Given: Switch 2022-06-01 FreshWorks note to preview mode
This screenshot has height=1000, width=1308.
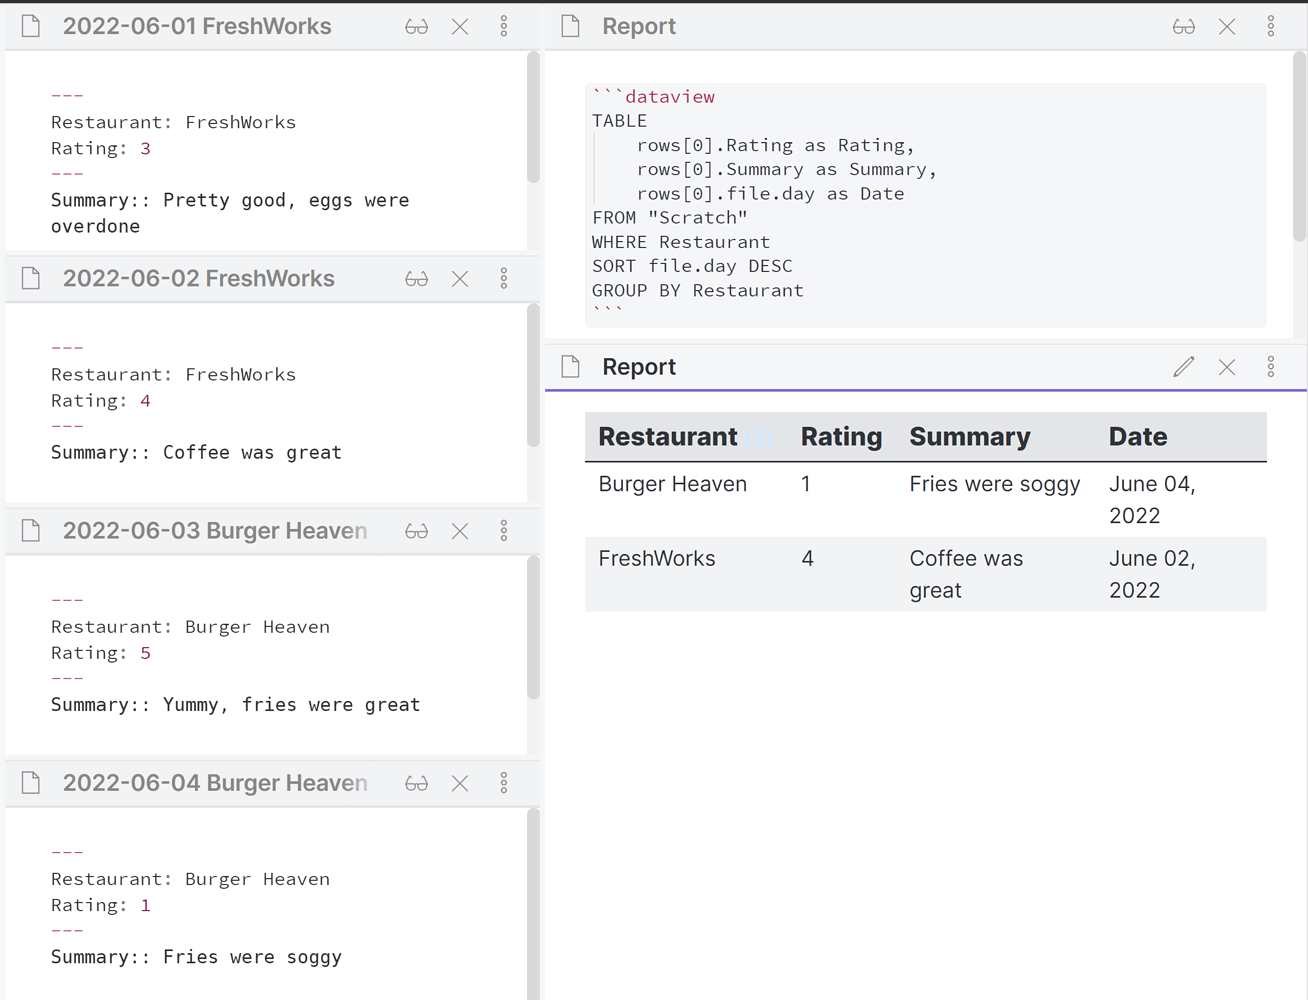Looking at the screenshot, I should tap(416, 27).
